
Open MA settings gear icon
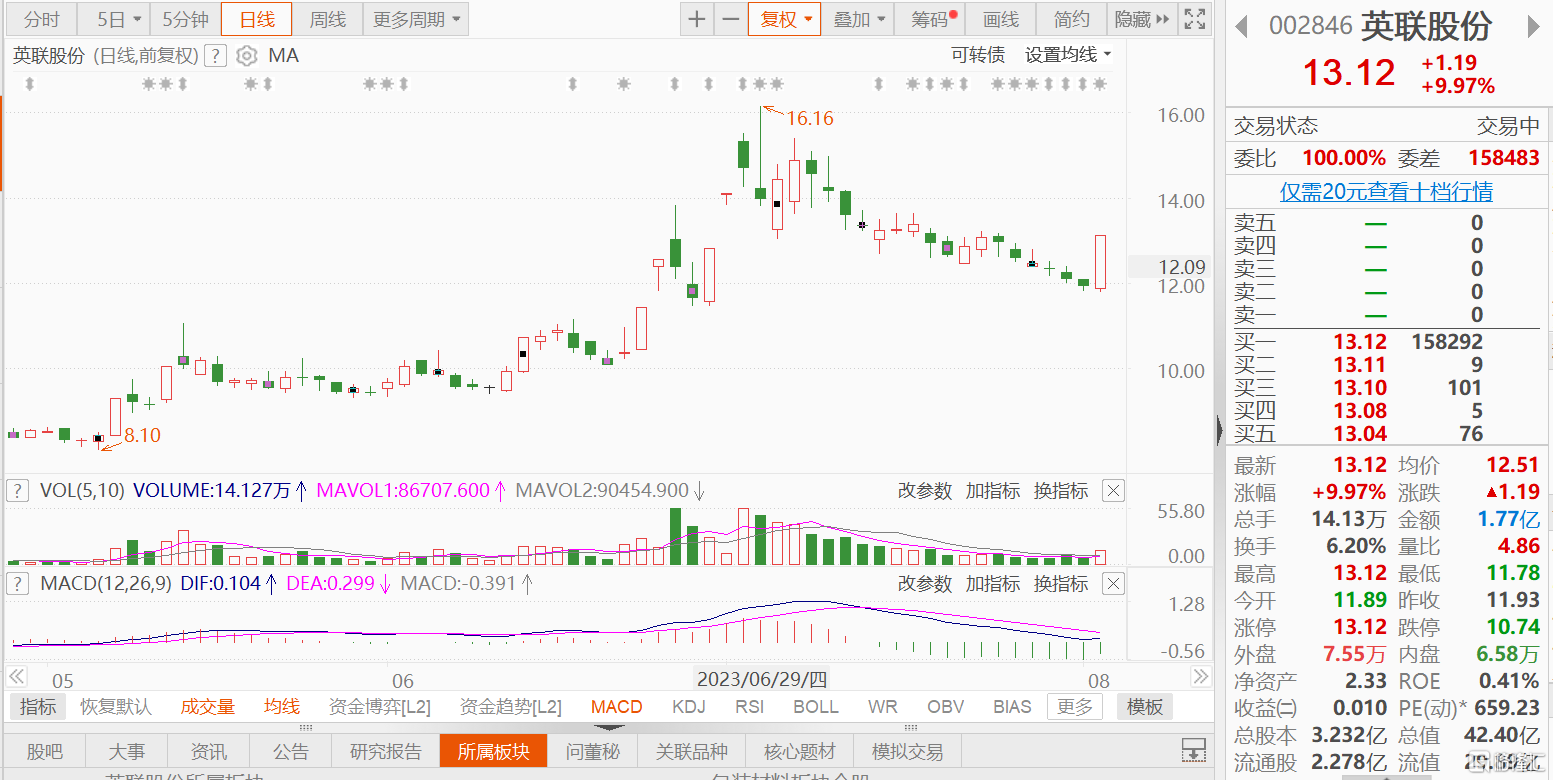click(x=247, y=56)
